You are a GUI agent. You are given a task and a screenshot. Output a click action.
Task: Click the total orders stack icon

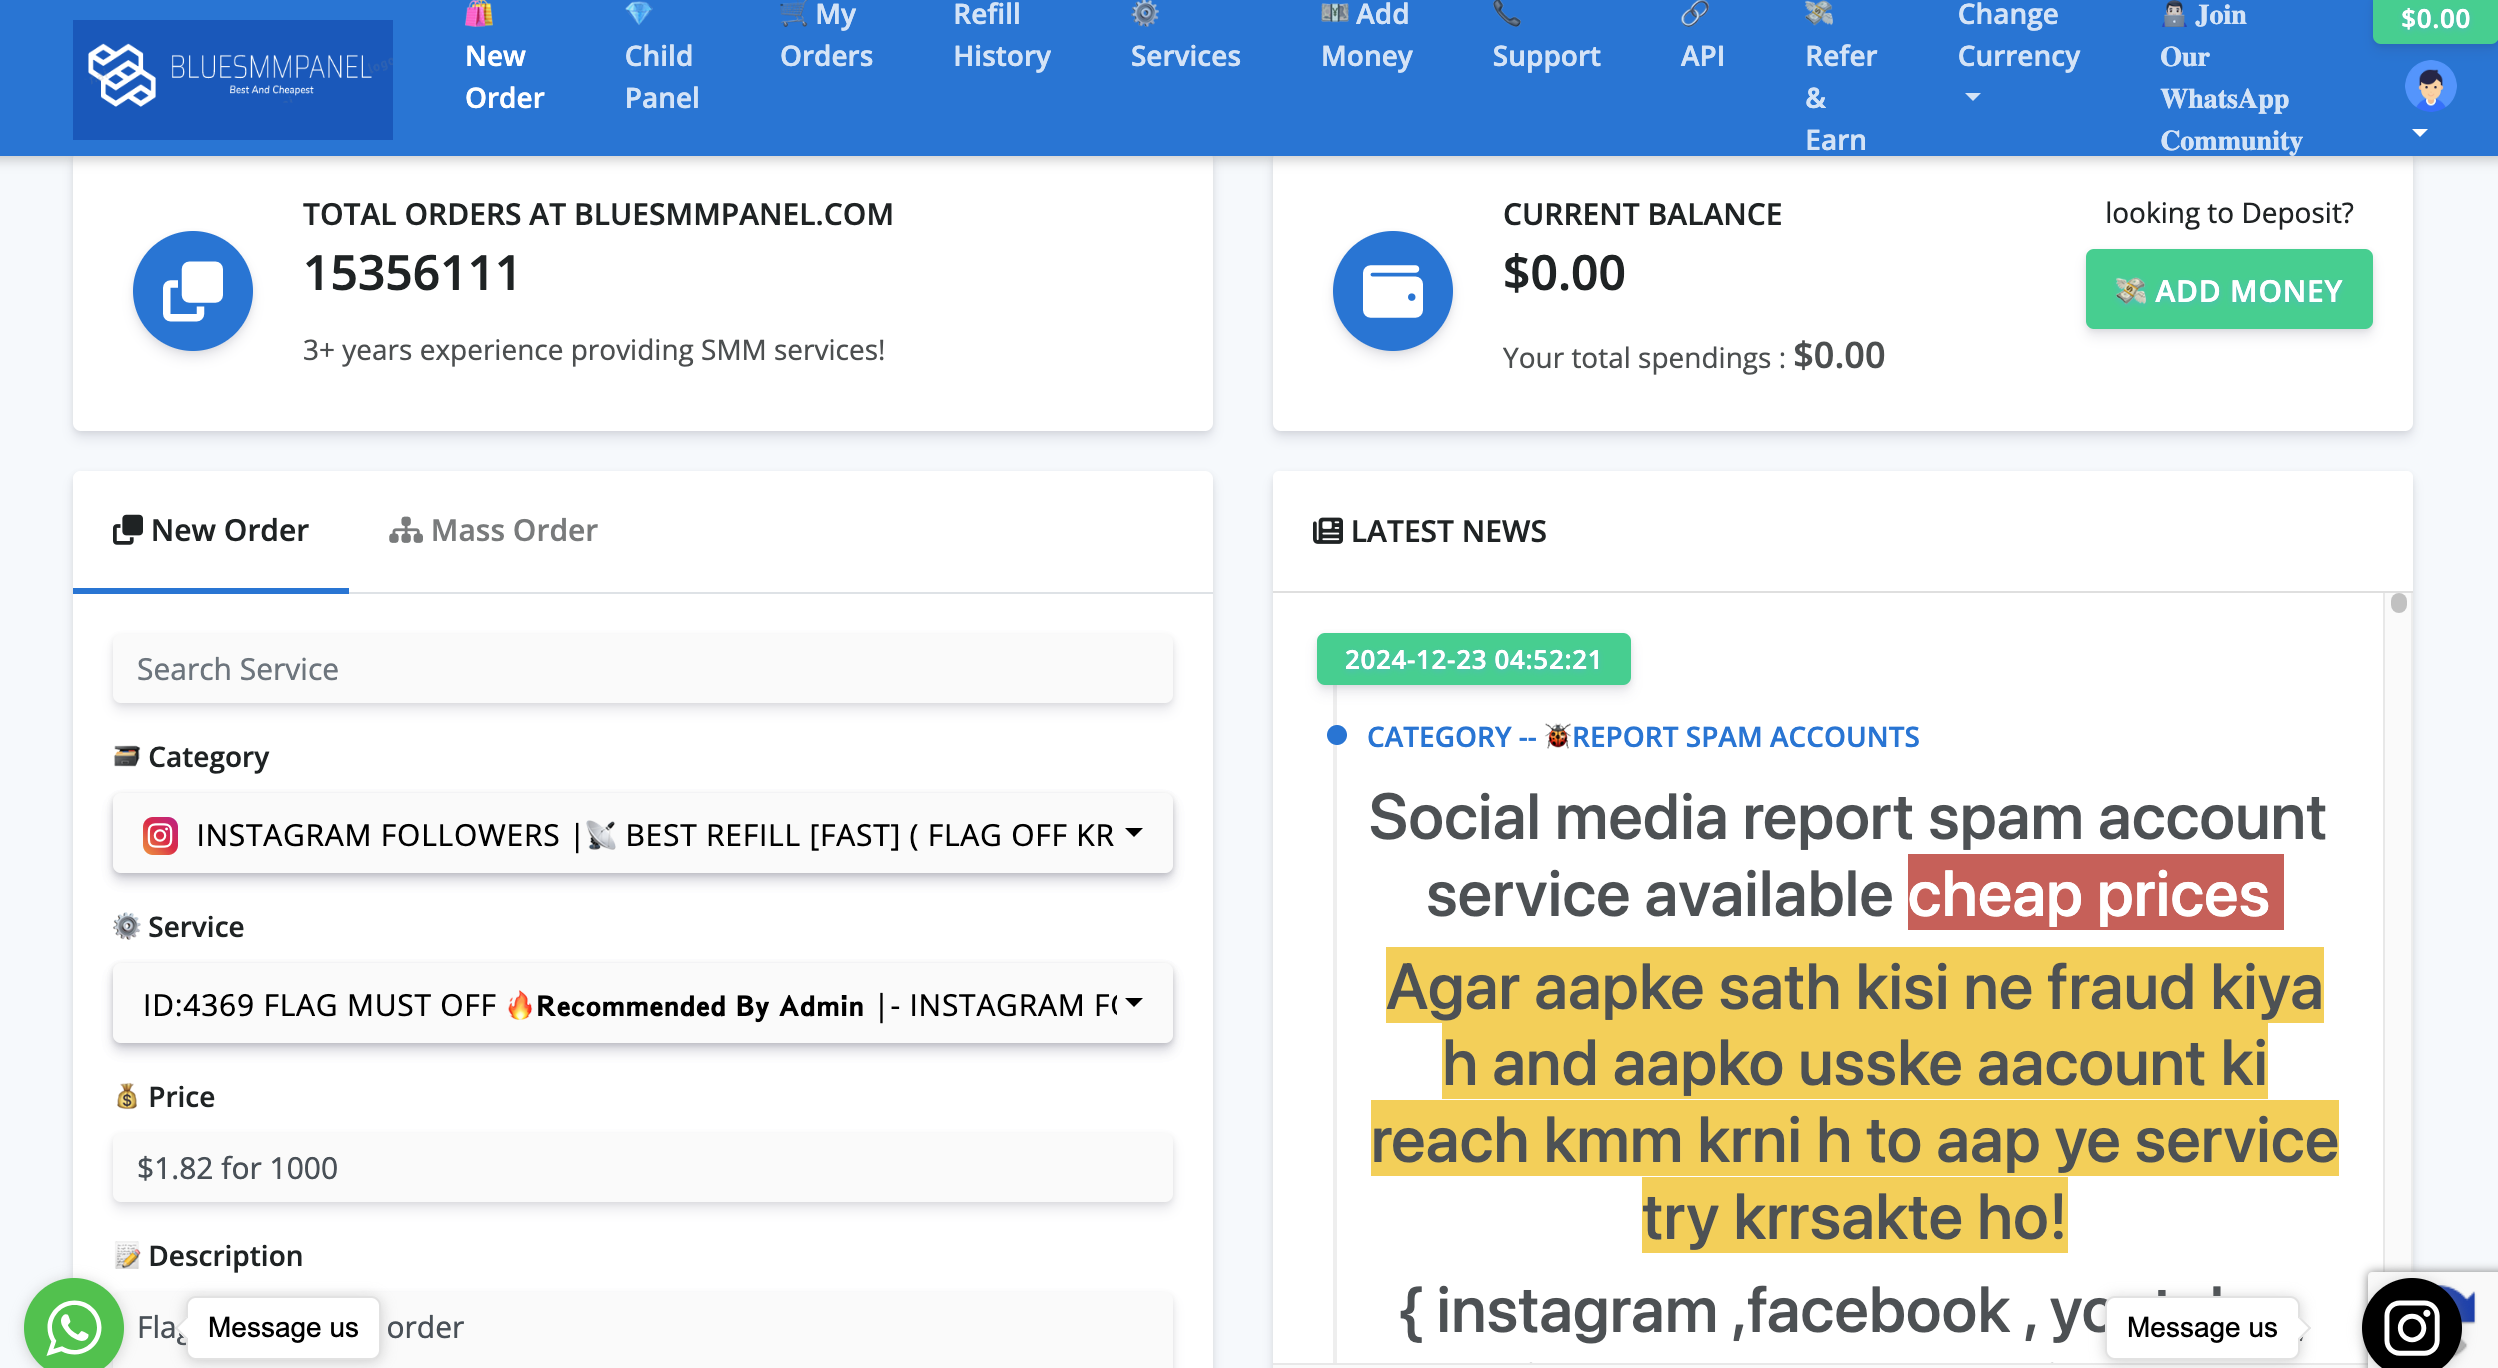pyautogui.click(x=193, y=291)
